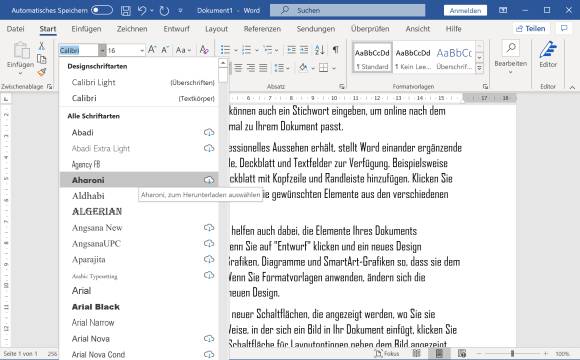This screenshot has width=580, height=360.
Task: Click the zoom slider handle
Action: (513, 354)
